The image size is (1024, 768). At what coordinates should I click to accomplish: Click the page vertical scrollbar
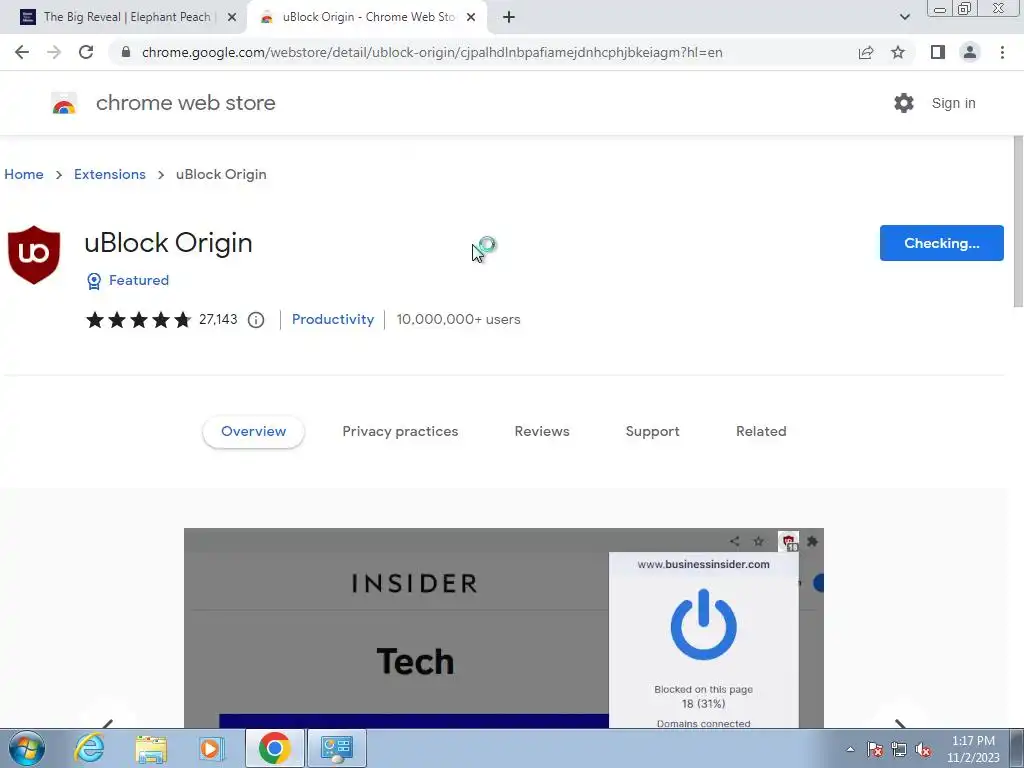(1018, 222)
